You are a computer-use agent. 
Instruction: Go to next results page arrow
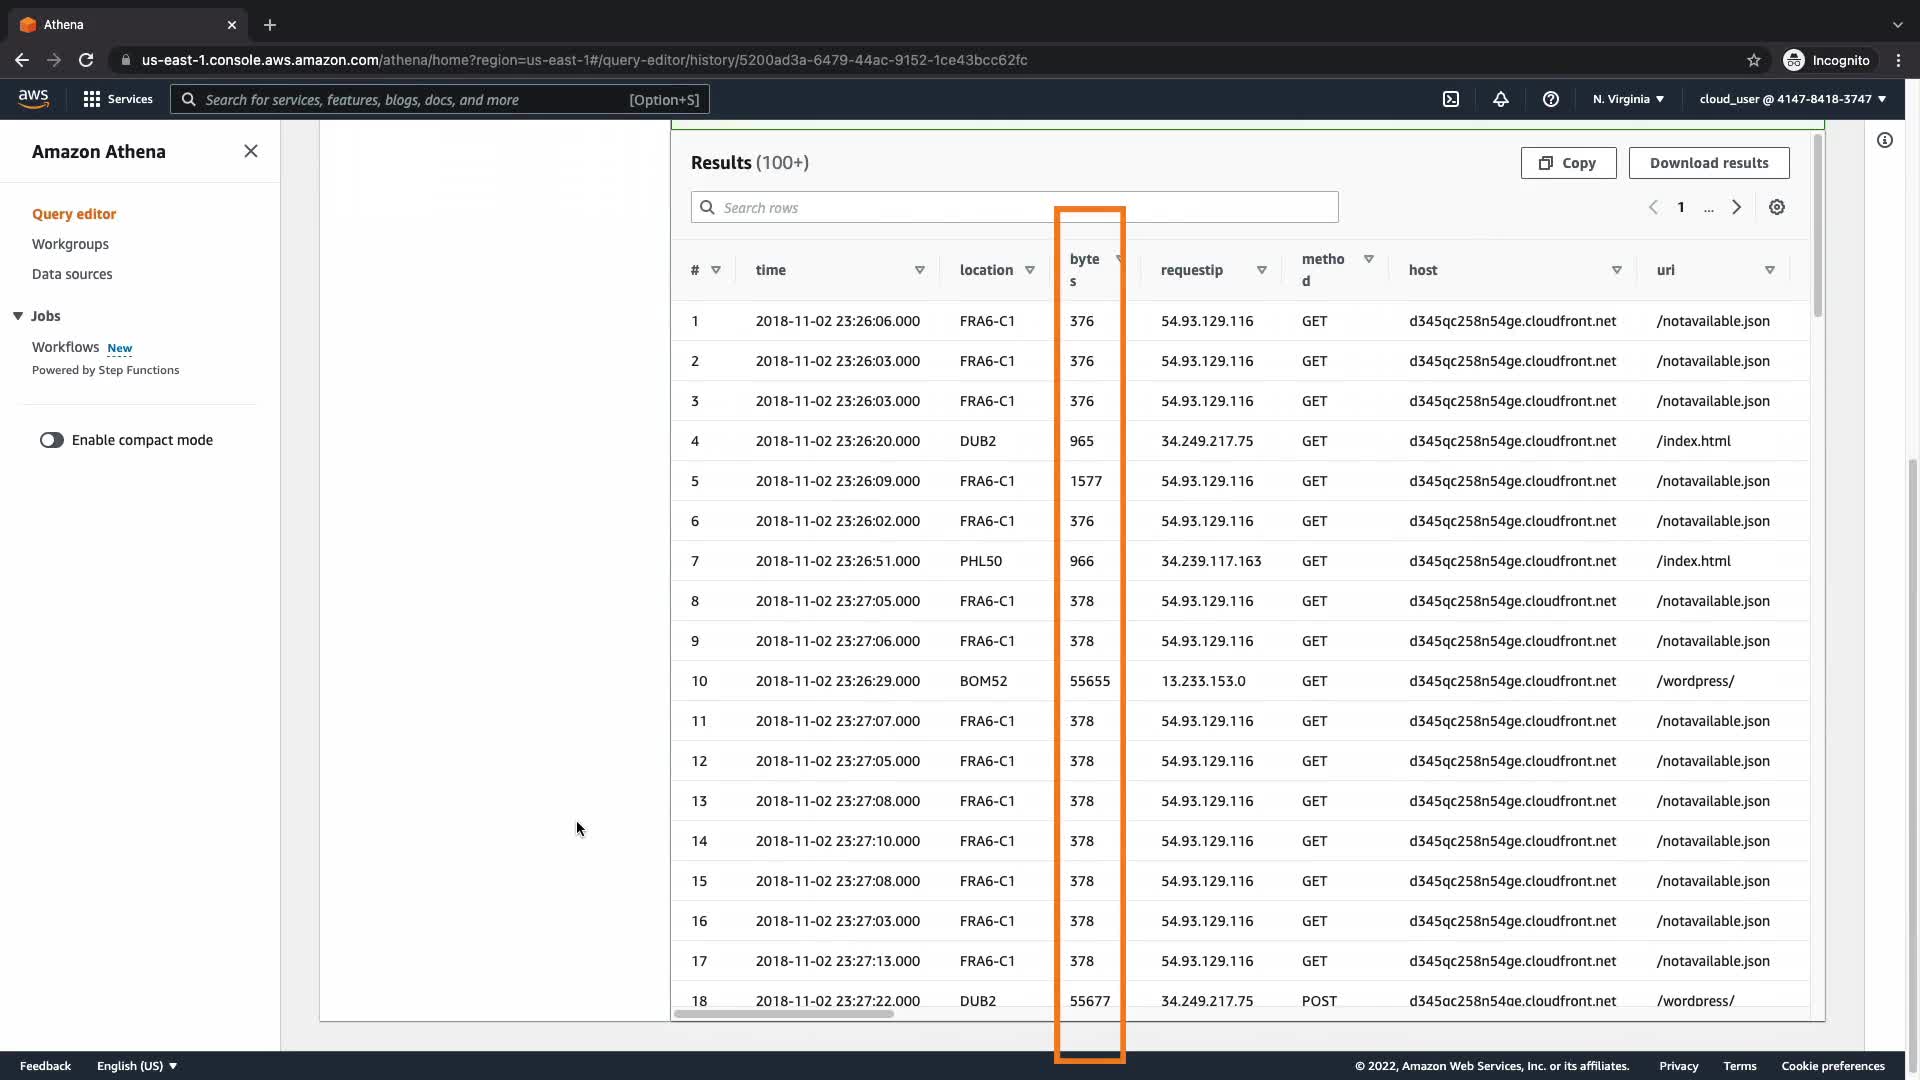pyautogui.click(x=1737, y=207)
